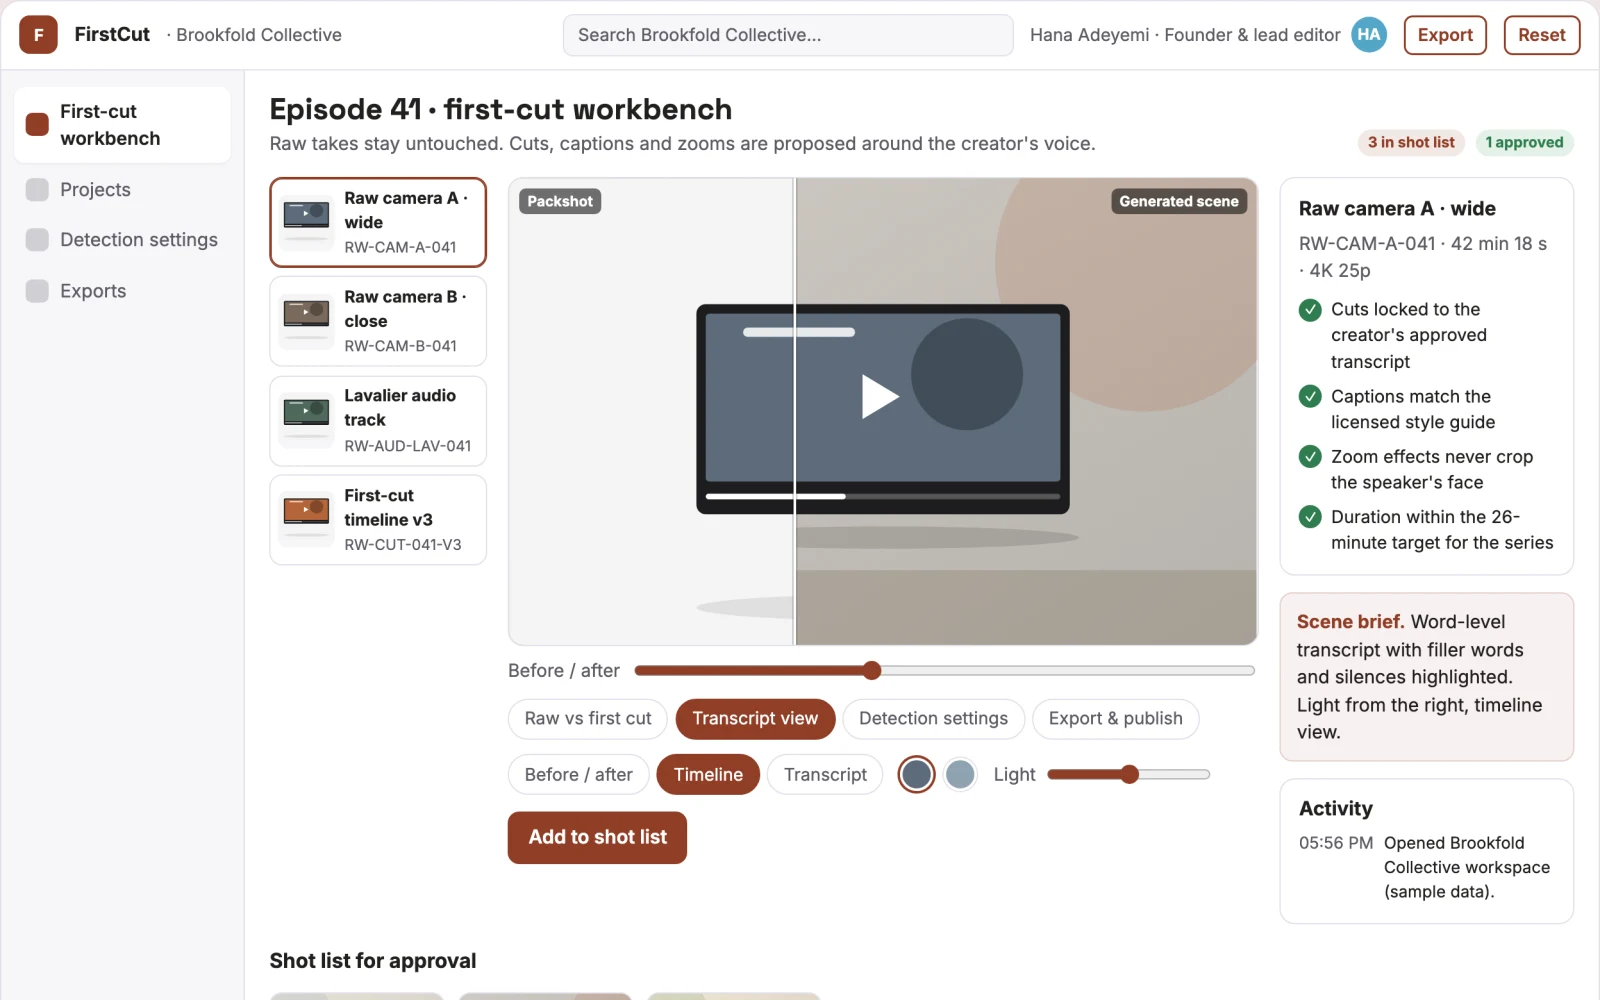This screenshot has width=1600, height=1000.
Task: Click the FirstCut logo icon
Action: (x=38, y=35)
